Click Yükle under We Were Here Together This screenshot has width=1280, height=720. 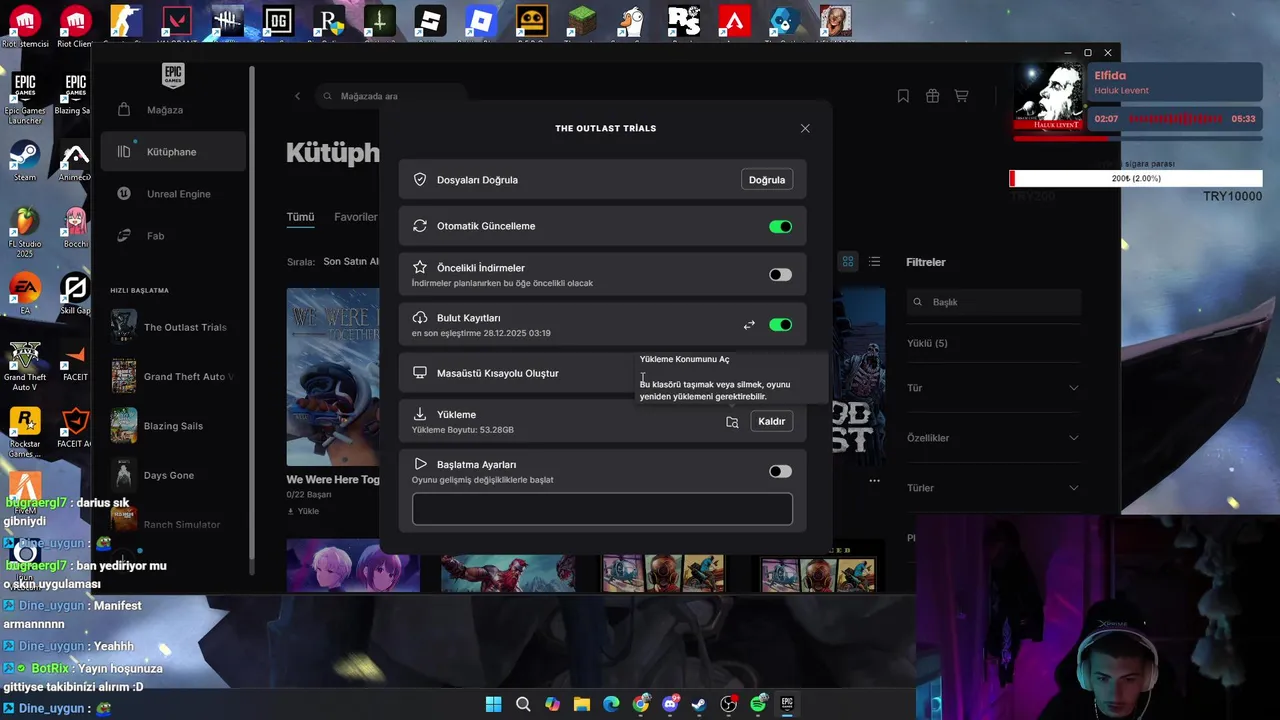tap(303, 511)
